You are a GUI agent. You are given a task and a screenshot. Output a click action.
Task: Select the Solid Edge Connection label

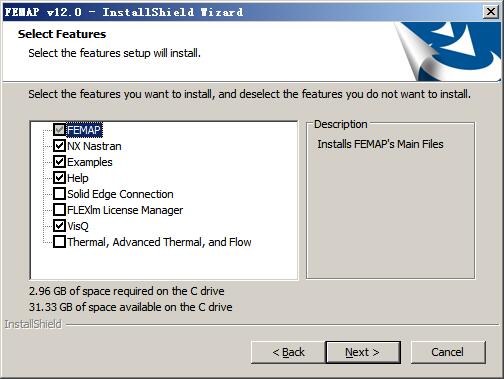pos(120,194)
